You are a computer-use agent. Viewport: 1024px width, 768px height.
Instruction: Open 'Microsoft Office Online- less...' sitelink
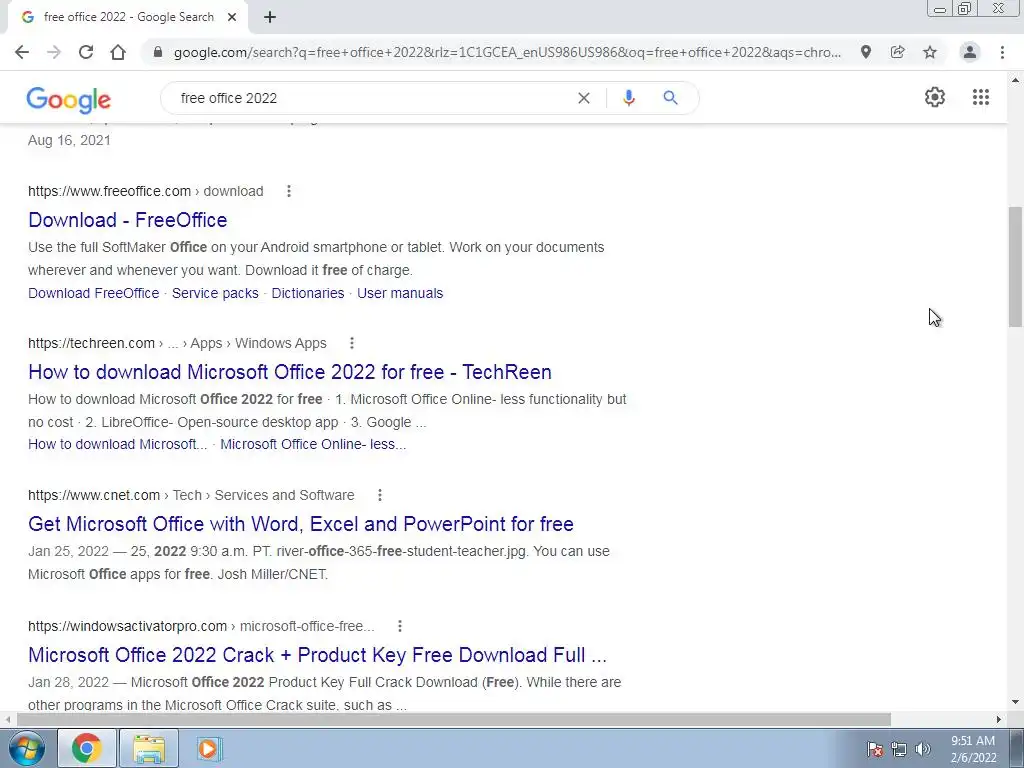pyautogui.click(x=313, y=444)
